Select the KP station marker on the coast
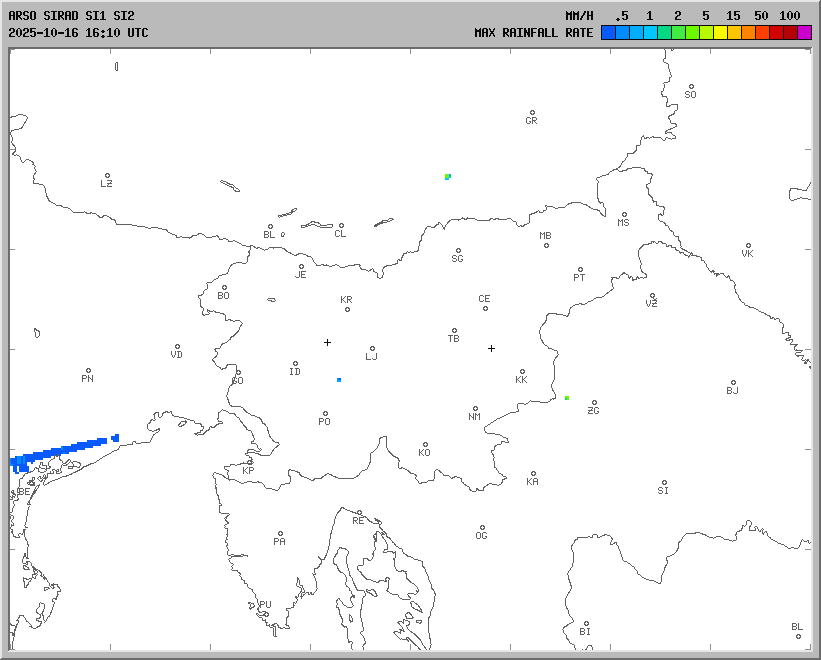 [250, 463]
